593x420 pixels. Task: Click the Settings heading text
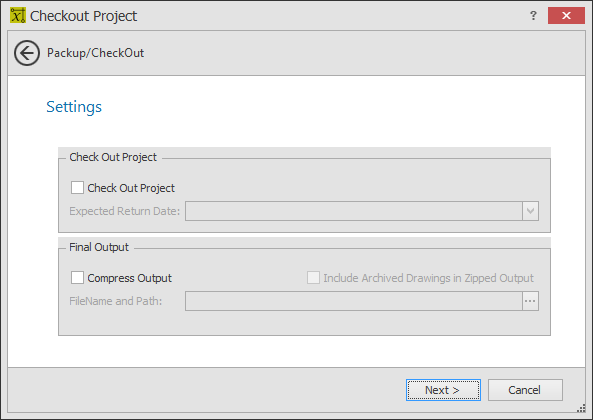(74, 107)
